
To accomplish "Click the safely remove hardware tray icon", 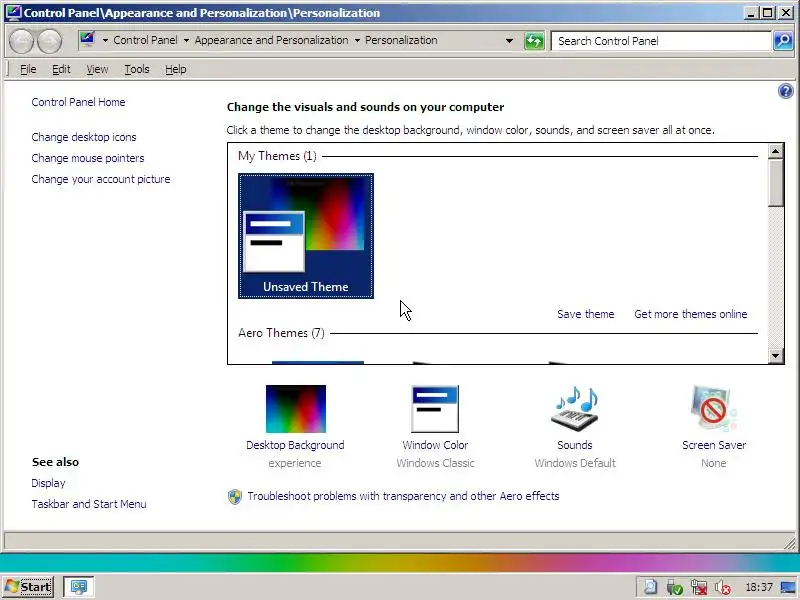I will click(674, 587).
